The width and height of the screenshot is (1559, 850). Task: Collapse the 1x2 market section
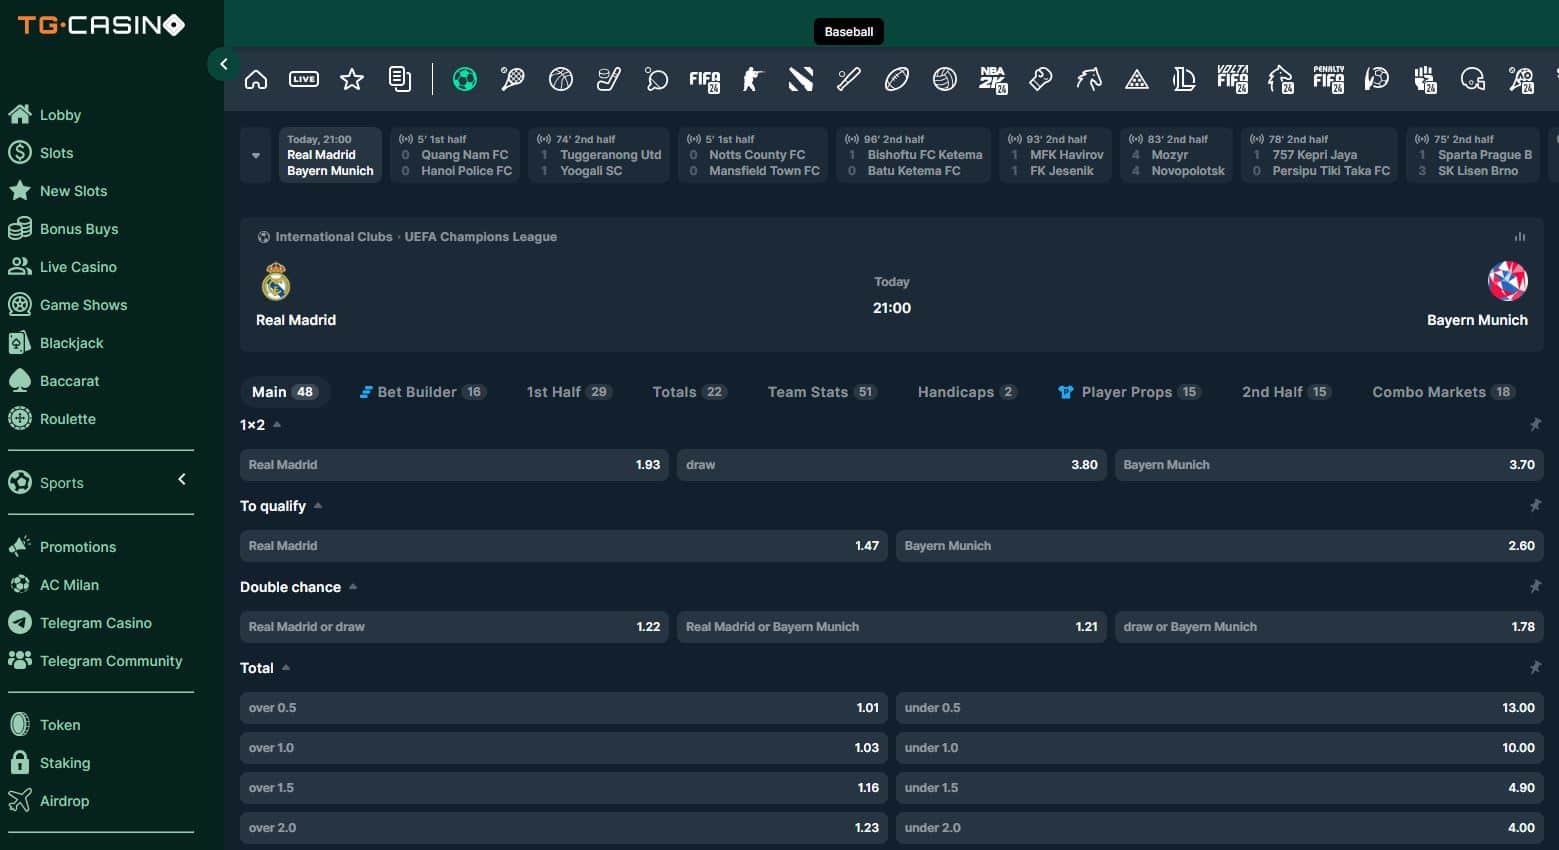pos(277,425)
